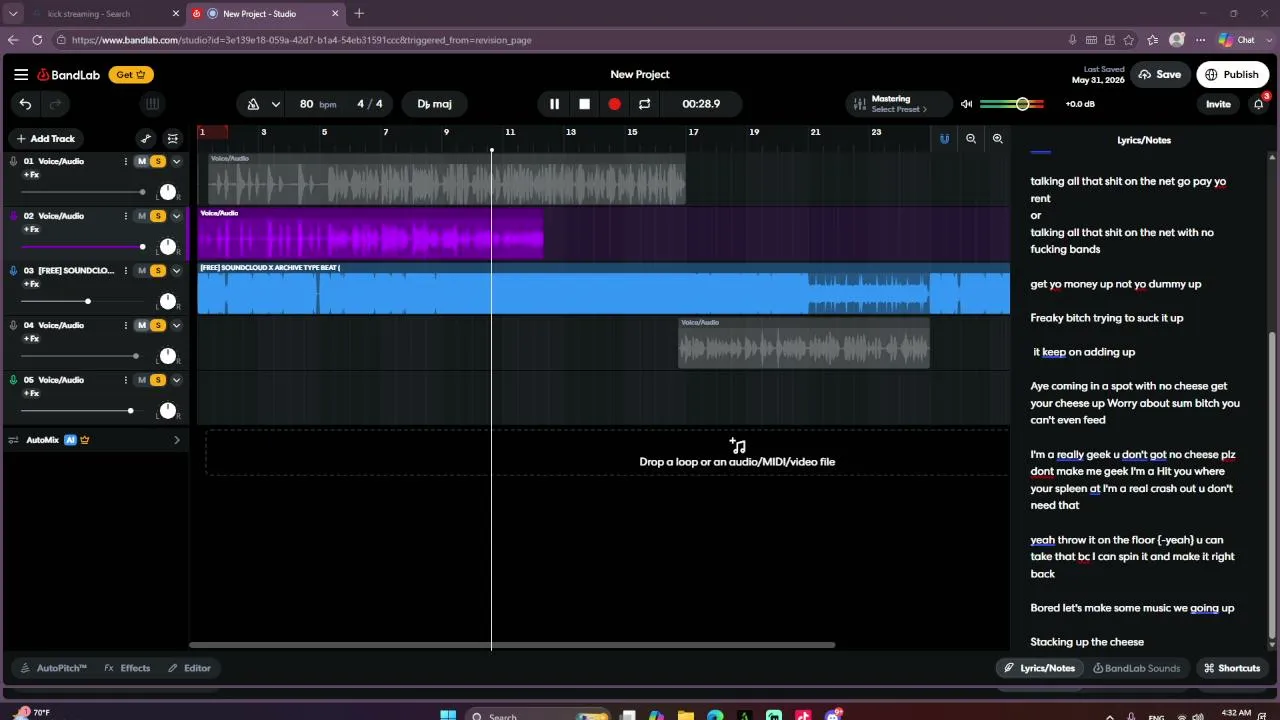Open AutoPitch tab
Image resolution: width=1280 pixels, height=720 pixels.
click(54, 668)
